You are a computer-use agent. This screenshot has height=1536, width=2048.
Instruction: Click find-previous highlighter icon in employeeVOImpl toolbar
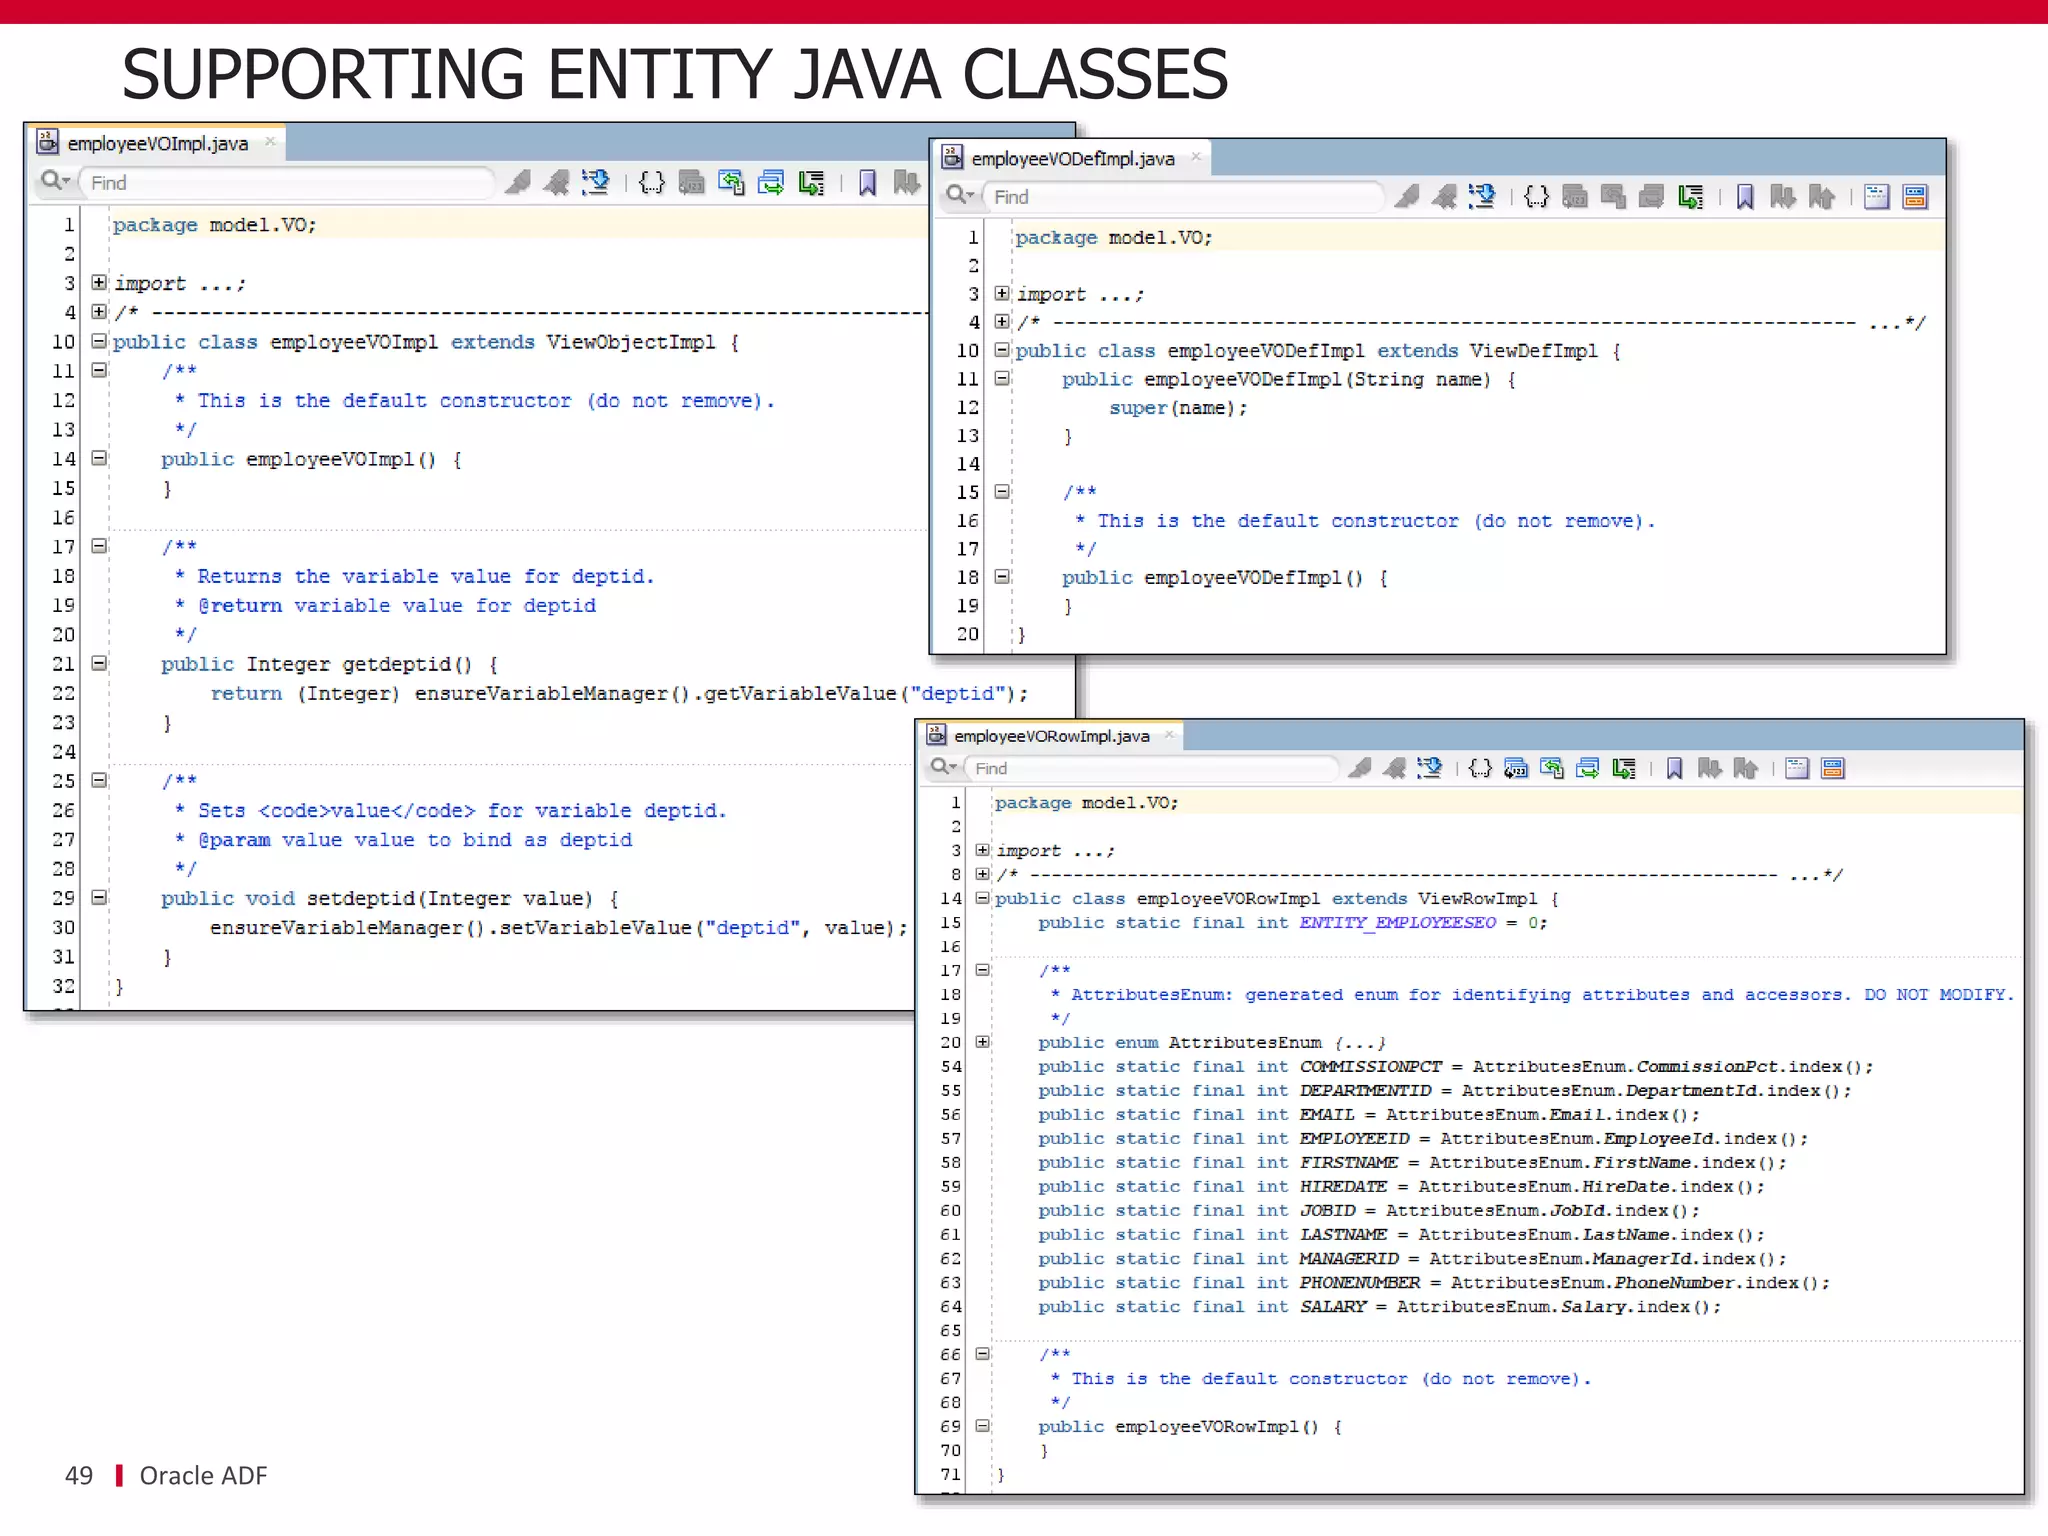click(x=556, y=182)
